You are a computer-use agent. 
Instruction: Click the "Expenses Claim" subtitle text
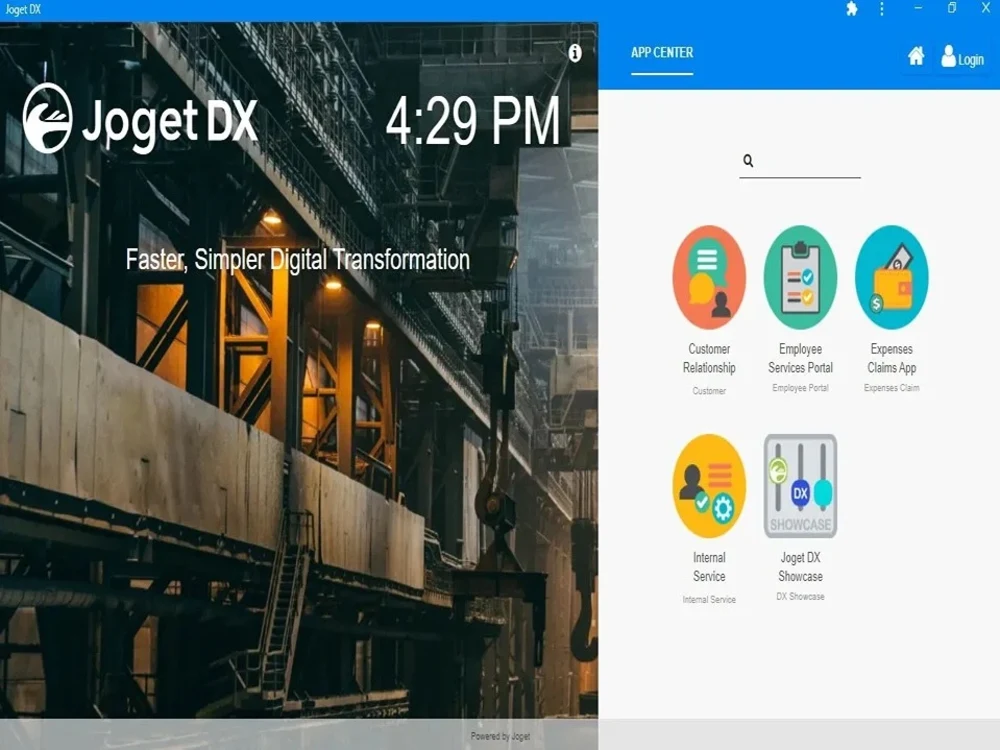[892, 388]
